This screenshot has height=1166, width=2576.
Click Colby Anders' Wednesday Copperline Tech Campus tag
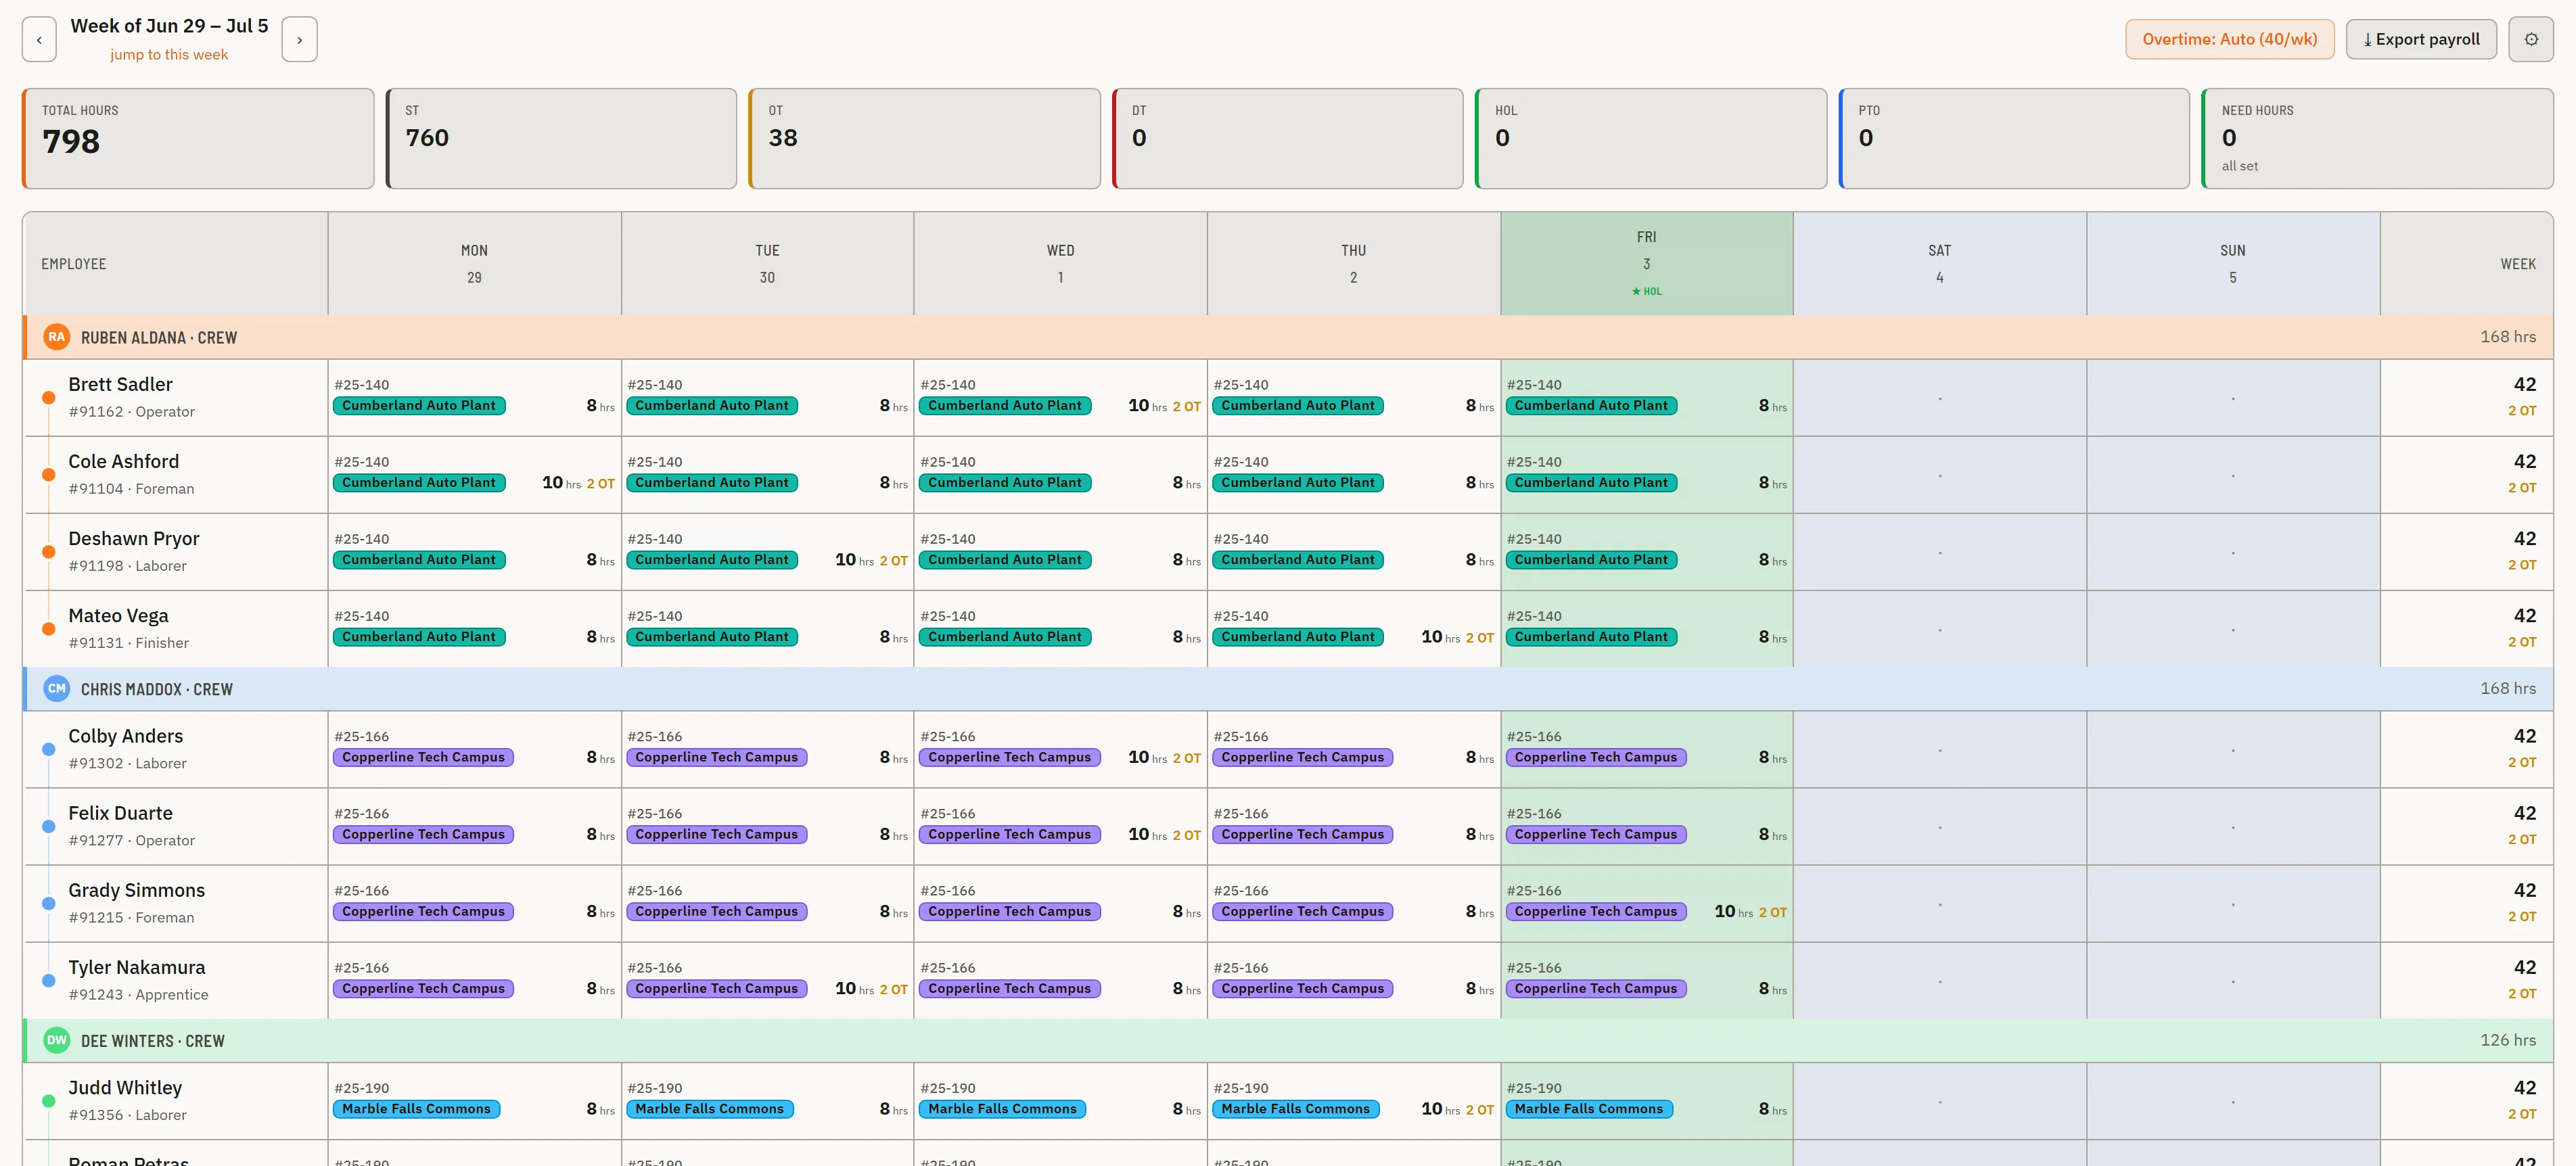1010,757
